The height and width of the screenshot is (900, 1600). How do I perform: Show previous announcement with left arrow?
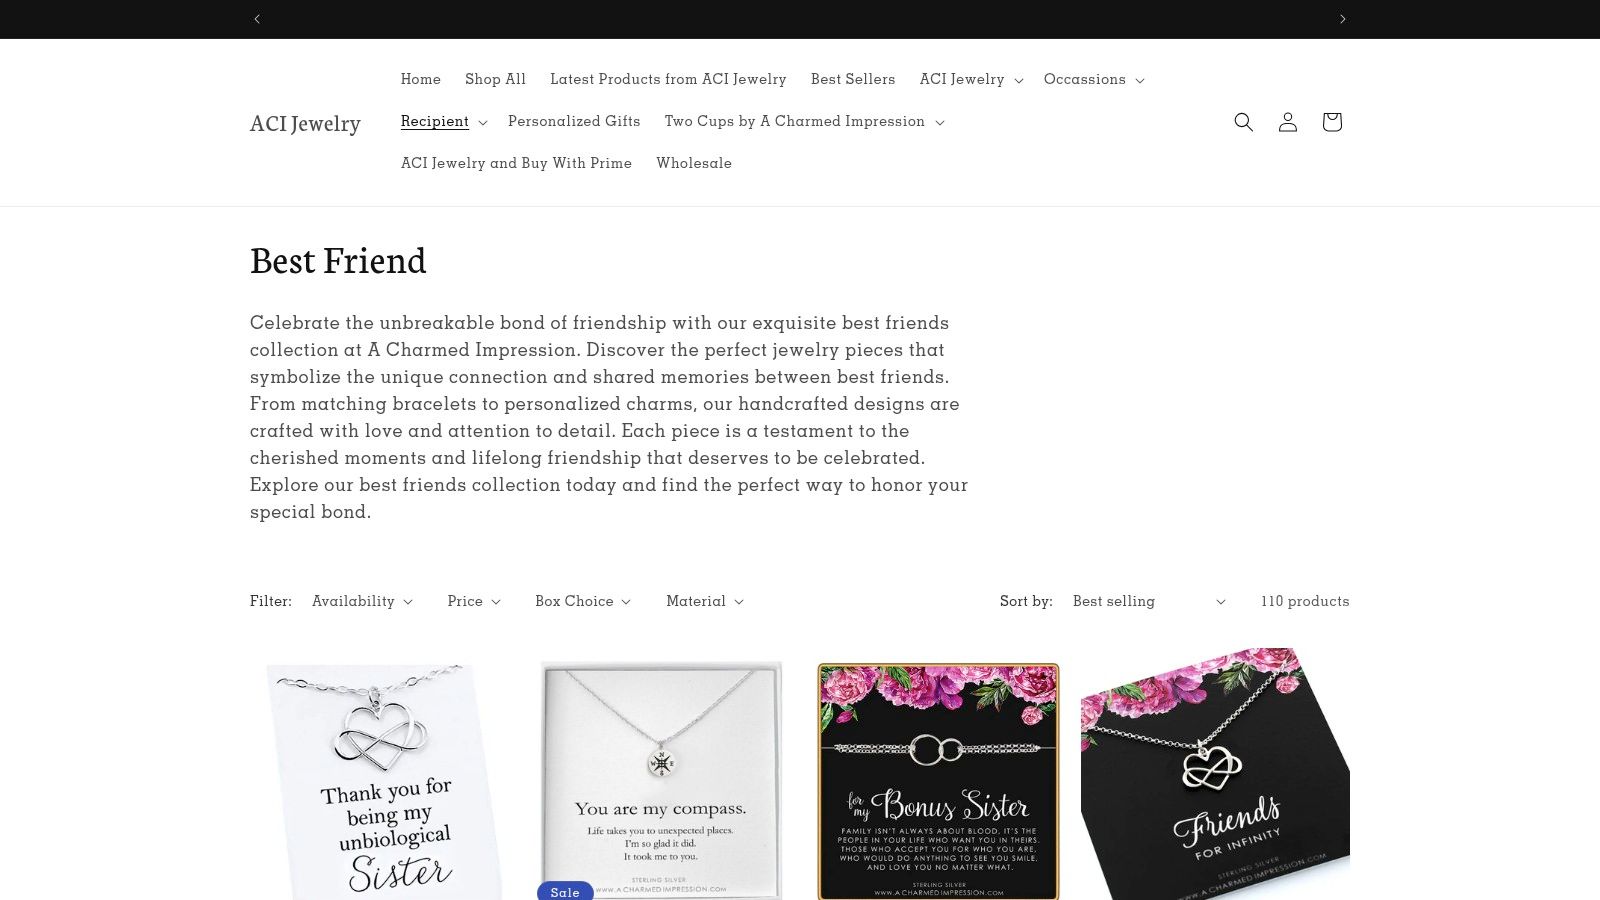click(257, 19)
